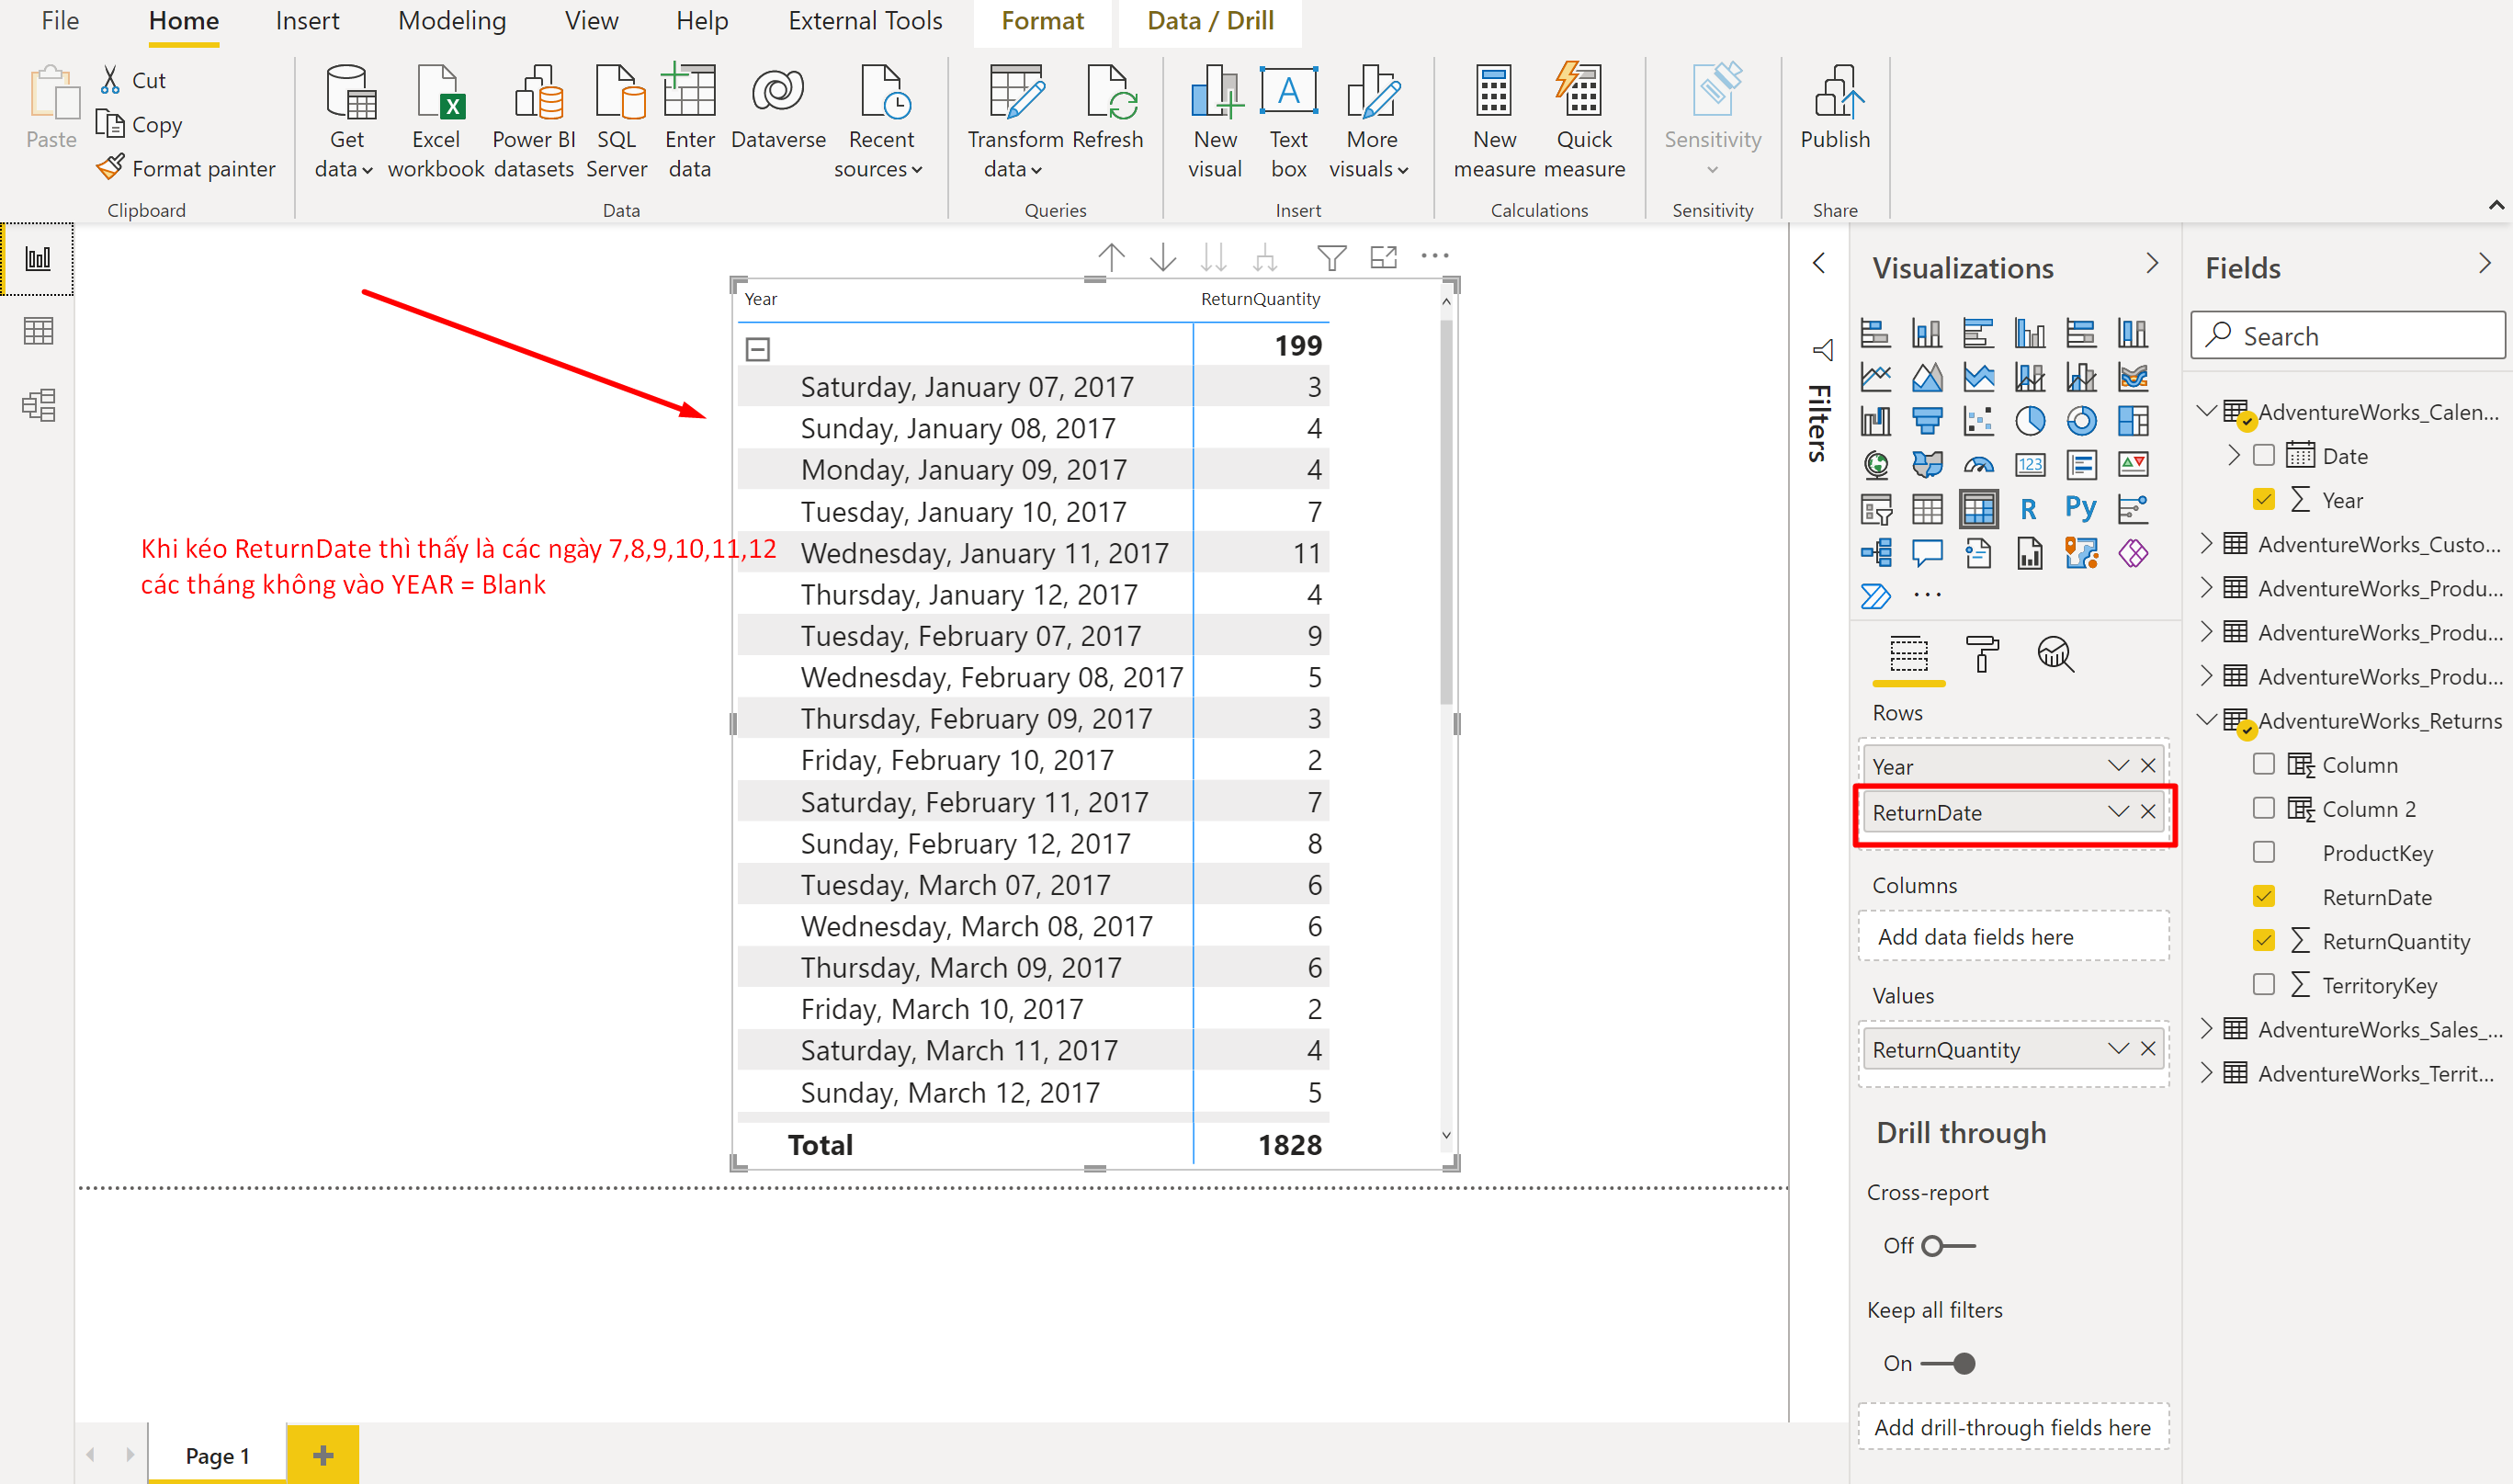Open the File menu

pyautogui.click(x=60, y=21)
